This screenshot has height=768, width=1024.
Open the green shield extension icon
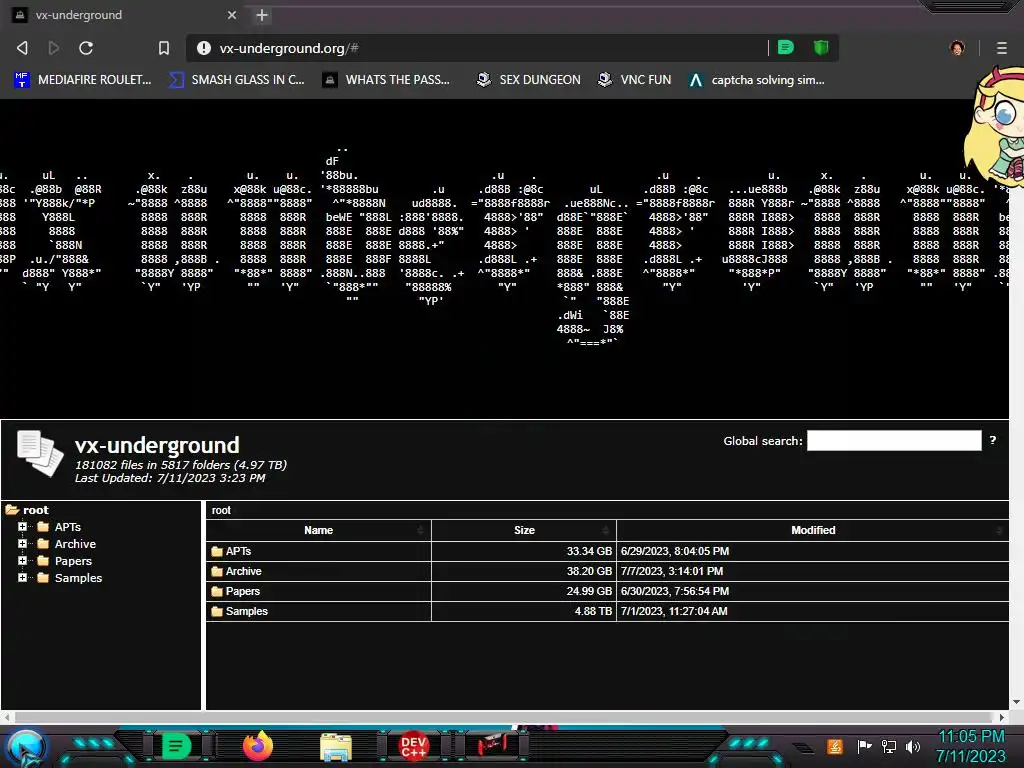821,47
